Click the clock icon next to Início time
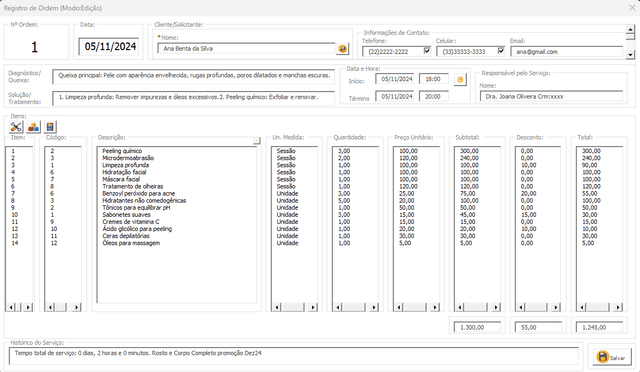The height and width of the screenshot is (372, 640). (x=460, y=80)
